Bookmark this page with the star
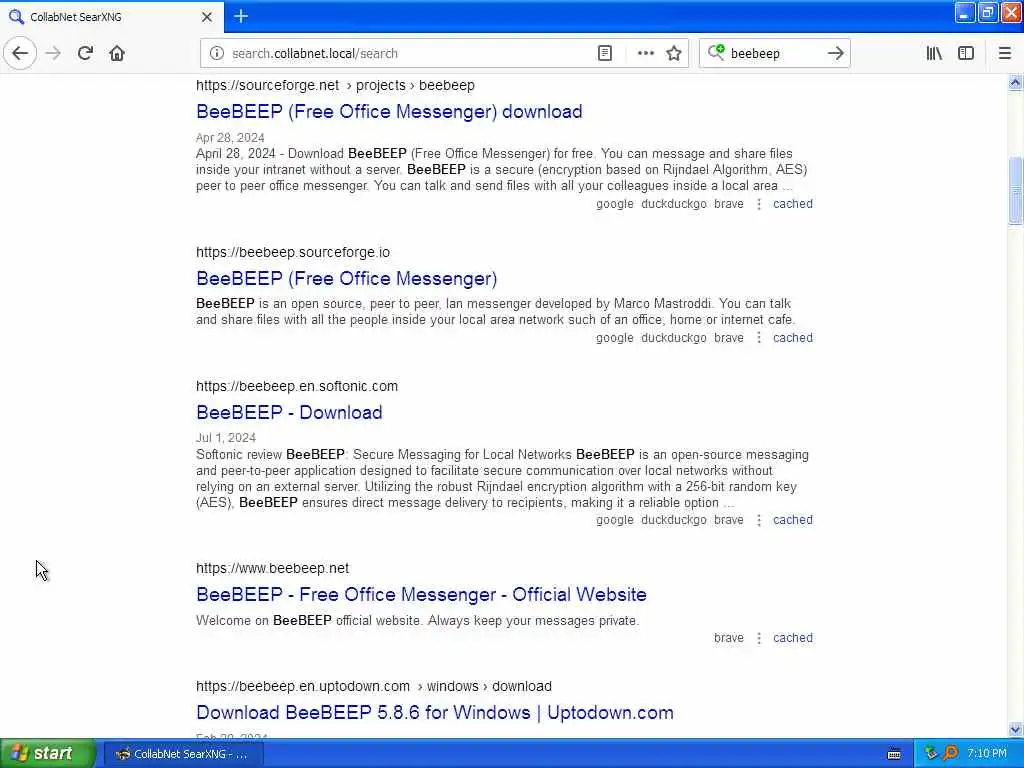The height and width of the screenshot is (768, 1024). tap(674, 53)
